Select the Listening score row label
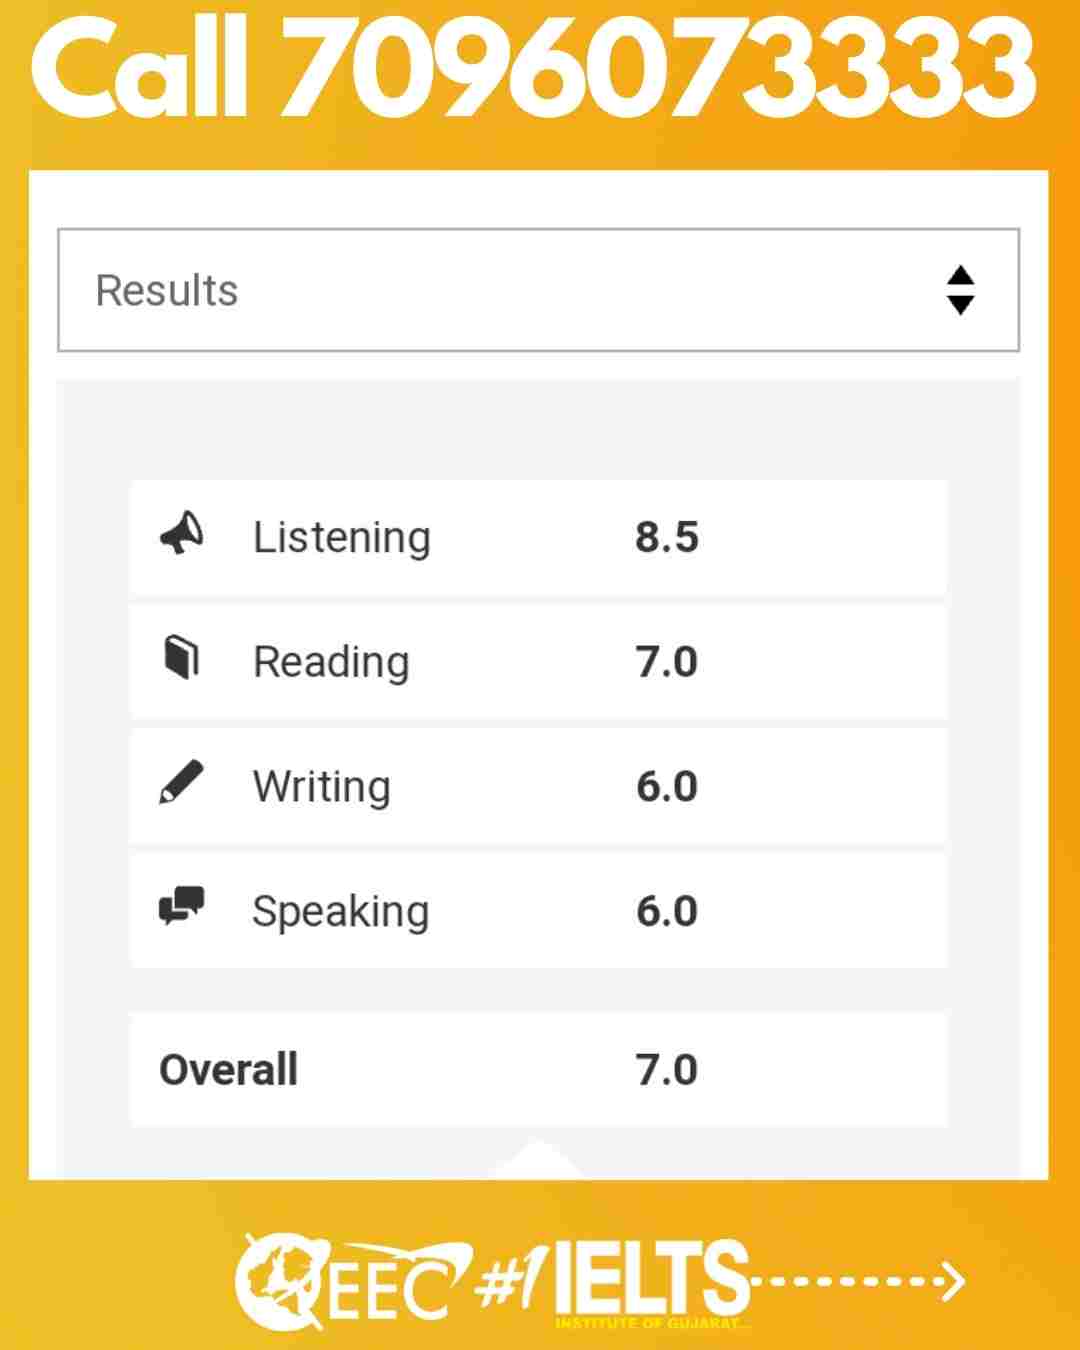 342,538
